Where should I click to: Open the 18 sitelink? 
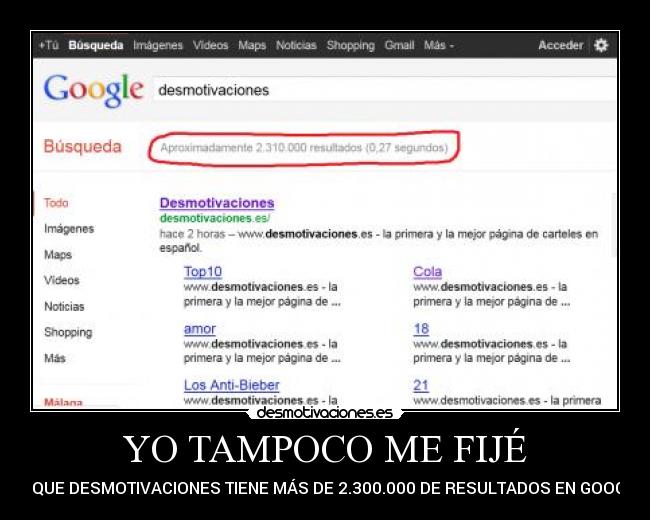click(421, 329)
